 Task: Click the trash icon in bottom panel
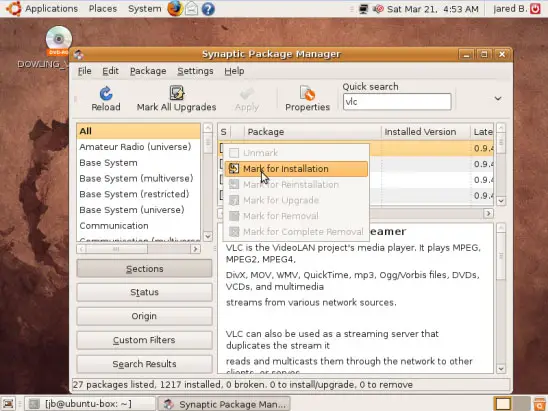coord(541,404)
